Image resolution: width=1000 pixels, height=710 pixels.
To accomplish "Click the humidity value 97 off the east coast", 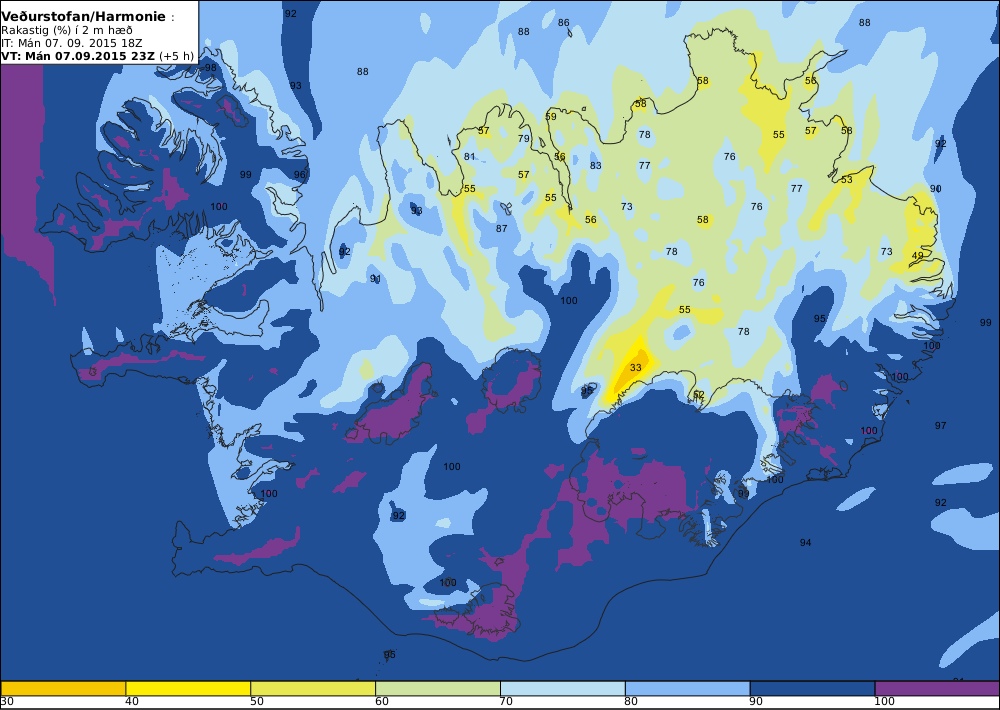I will click(x=940, y=425).
